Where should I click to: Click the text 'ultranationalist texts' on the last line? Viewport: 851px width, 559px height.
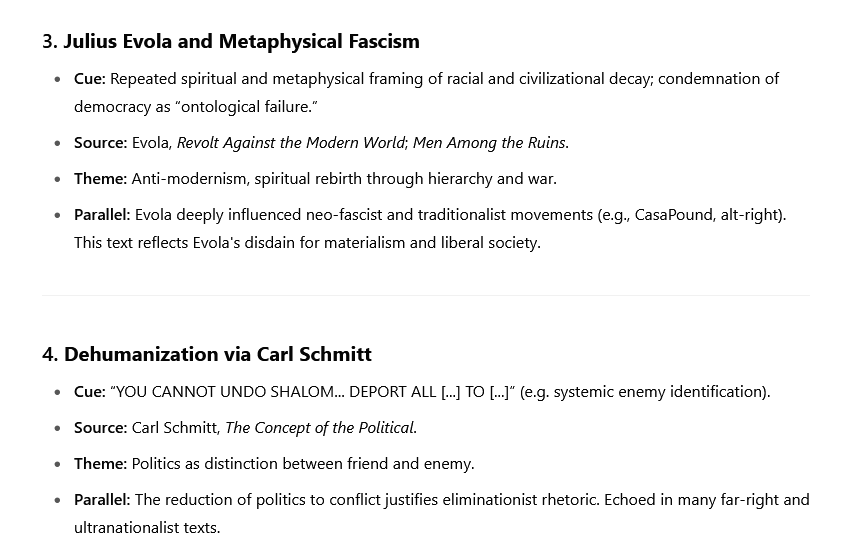pos(145,528)
